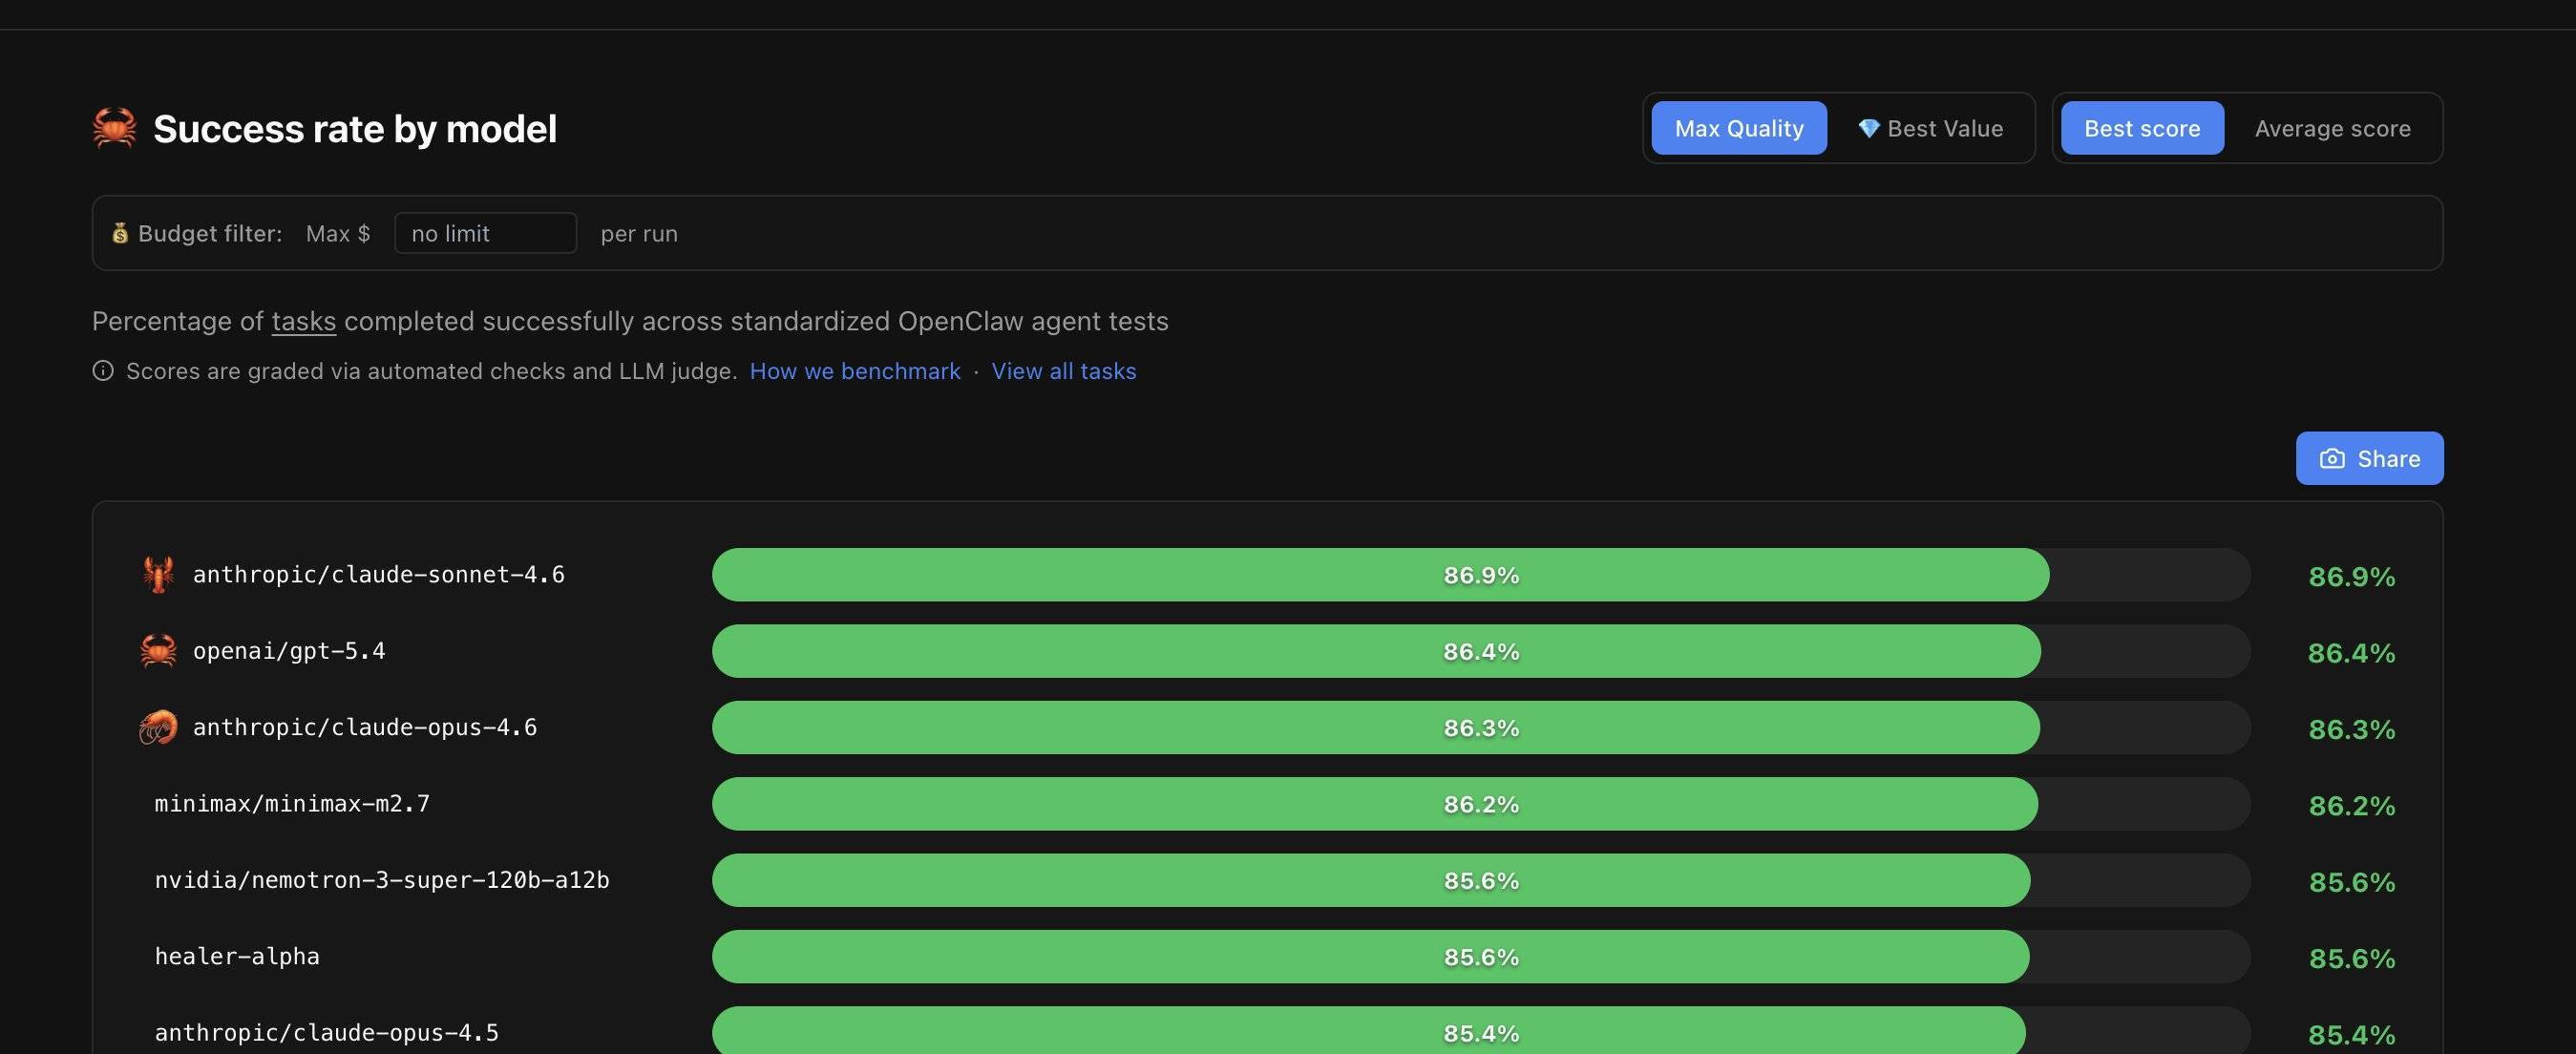This screenshot has width=2576, height=1054.
Task: Open the How we benchmark link
Action: (854, 371)
